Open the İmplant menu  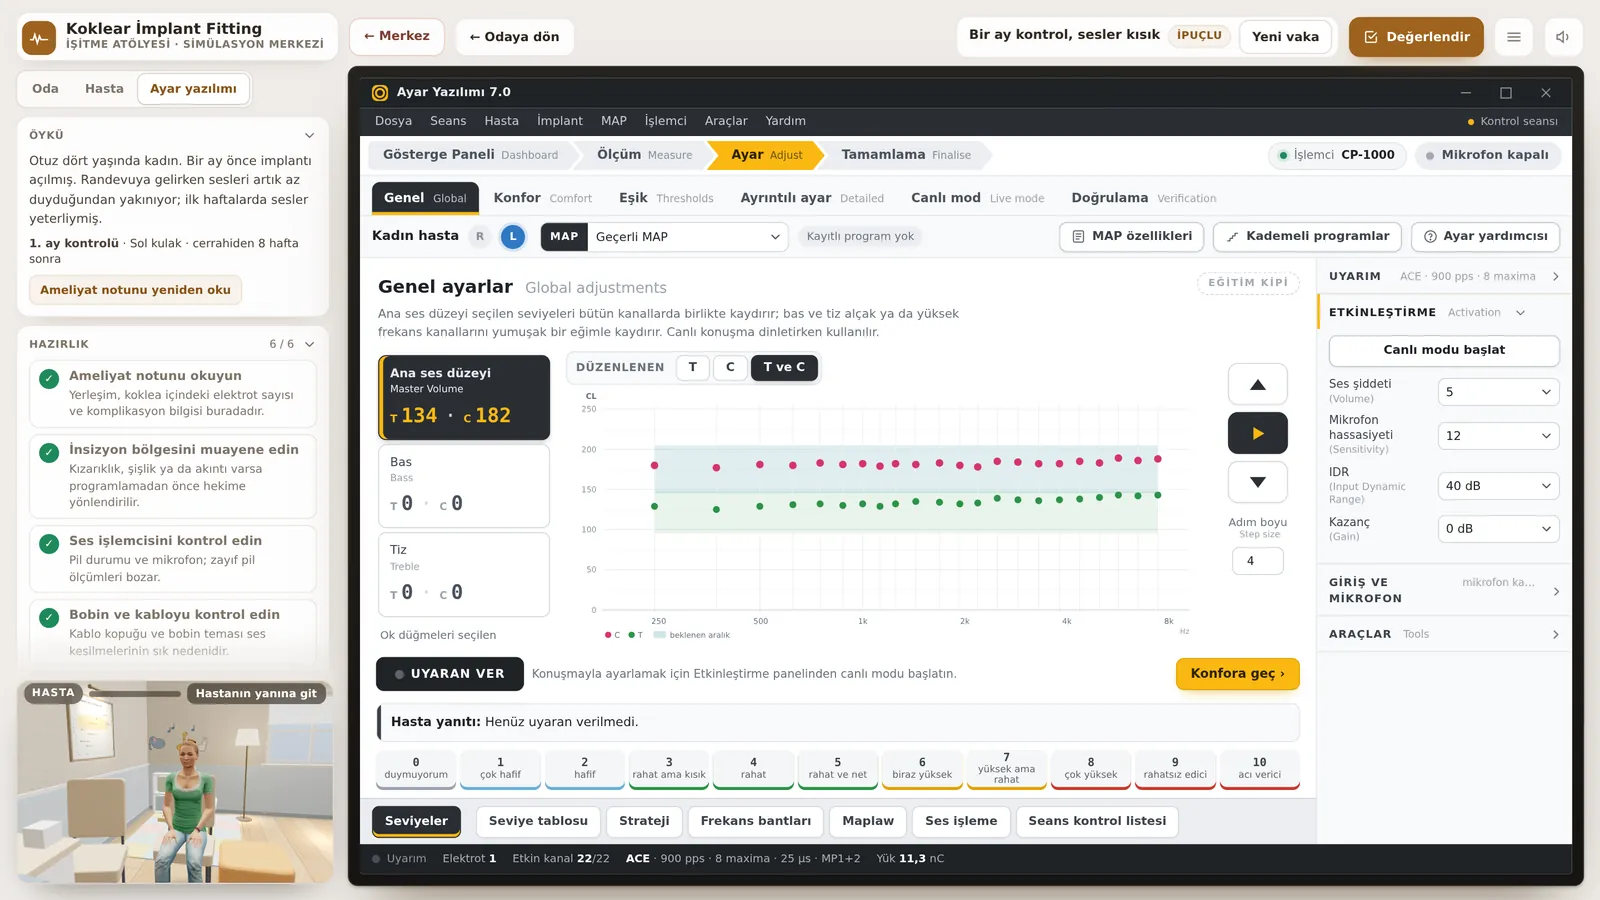tap(560, 121)
